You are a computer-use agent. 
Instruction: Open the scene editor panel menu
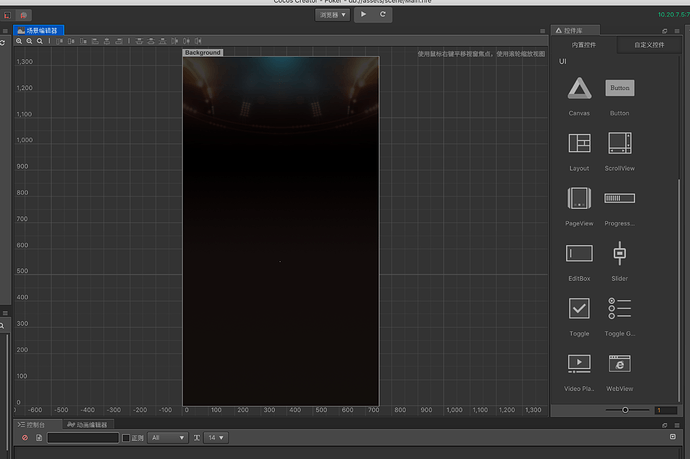pos(542,31)
